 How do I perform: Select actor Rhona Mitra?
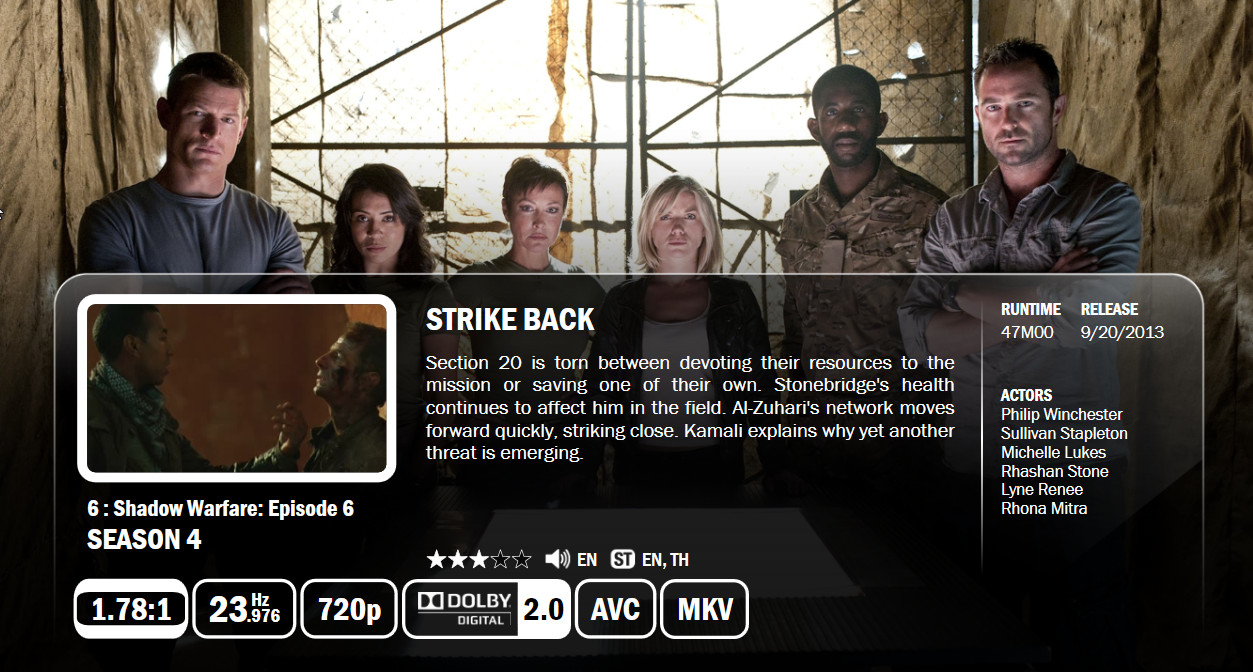click(1044, 508)
